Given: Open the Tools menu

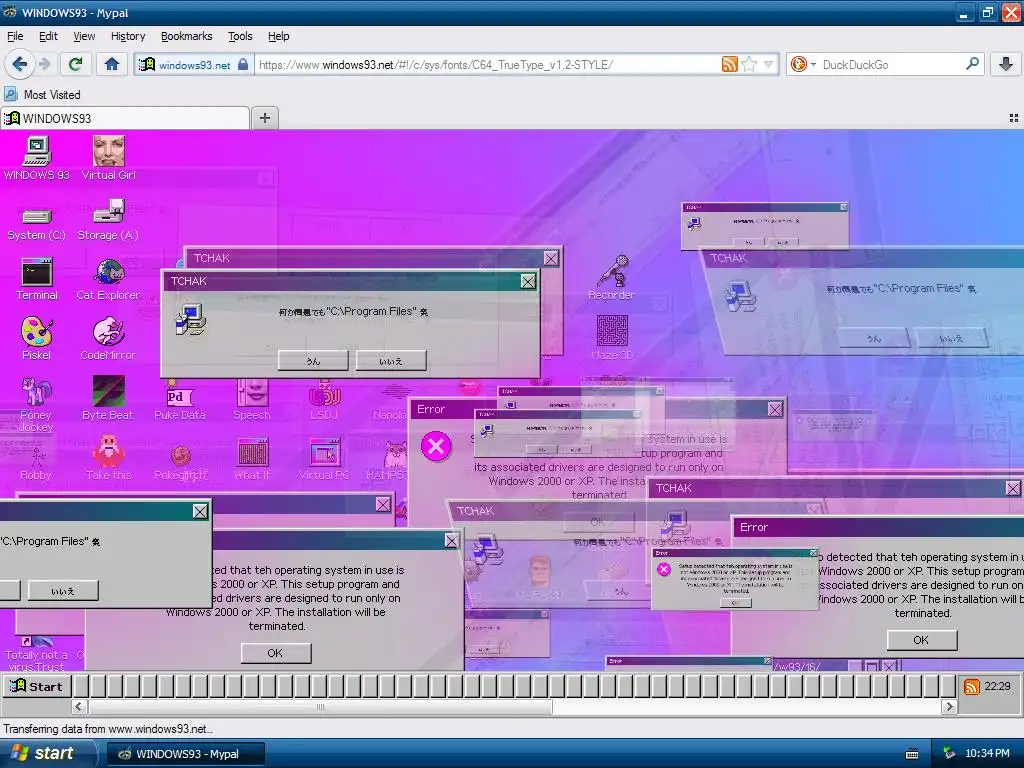Looking at the screenshot, I should coord(240,36).
